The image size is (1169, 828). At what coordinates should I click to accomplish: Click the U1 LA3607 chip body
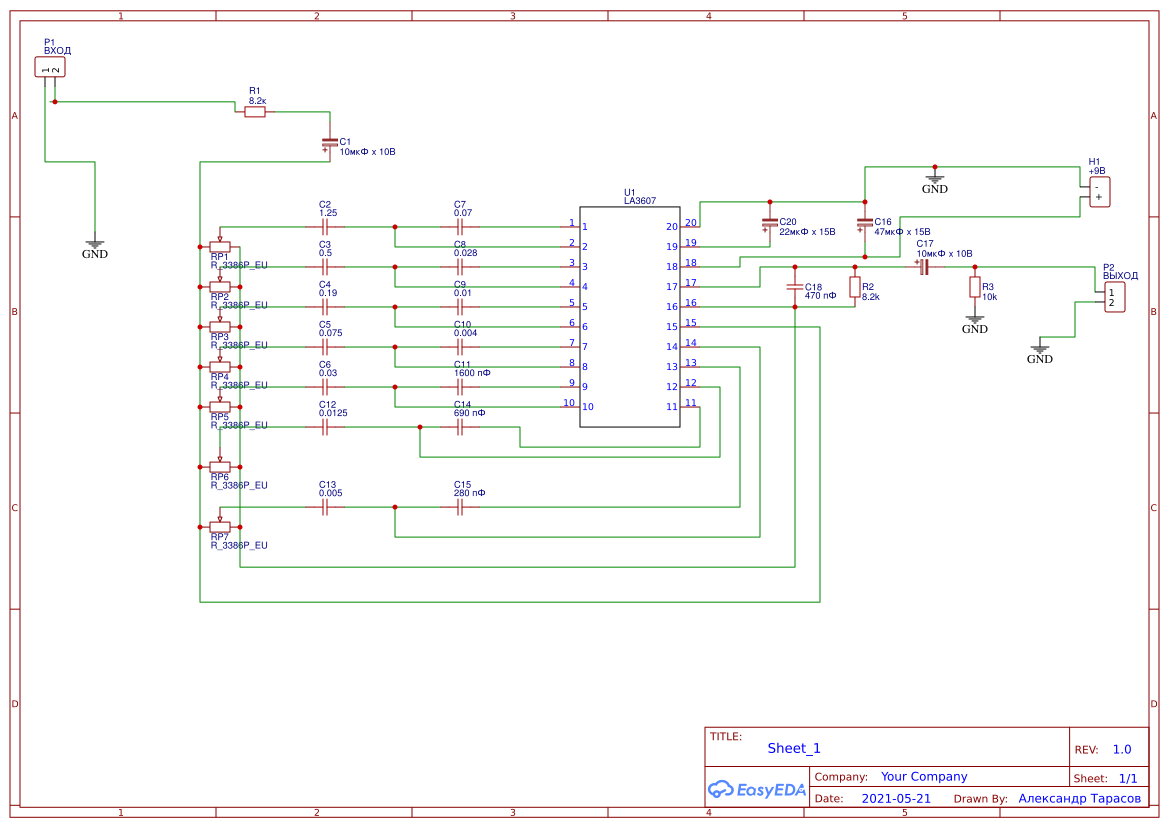630,317
